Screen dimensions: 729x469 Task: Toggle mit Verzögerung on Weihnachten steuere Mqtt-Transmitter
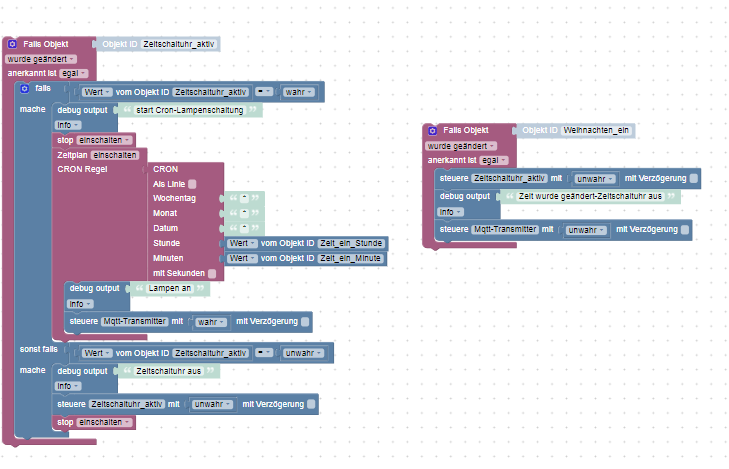tap(685, 230)
